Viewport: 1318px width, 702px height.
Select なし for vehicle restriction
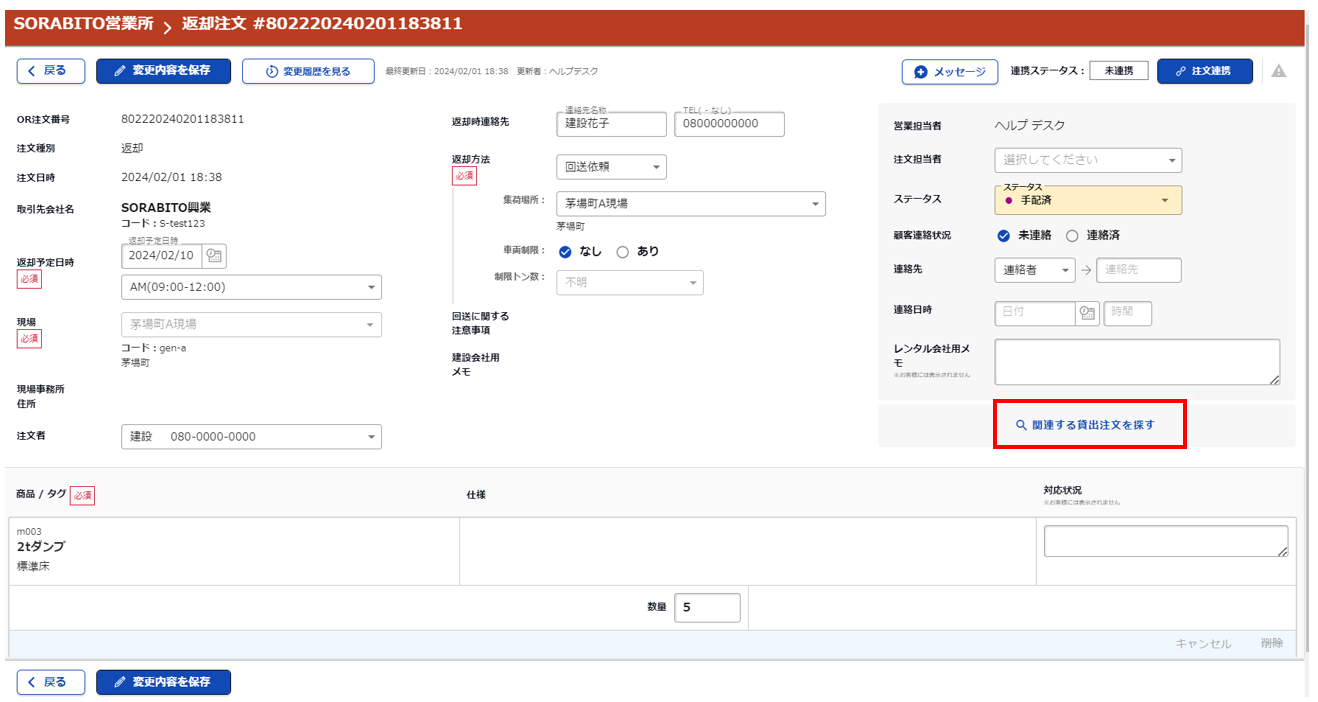pos(565,252)
